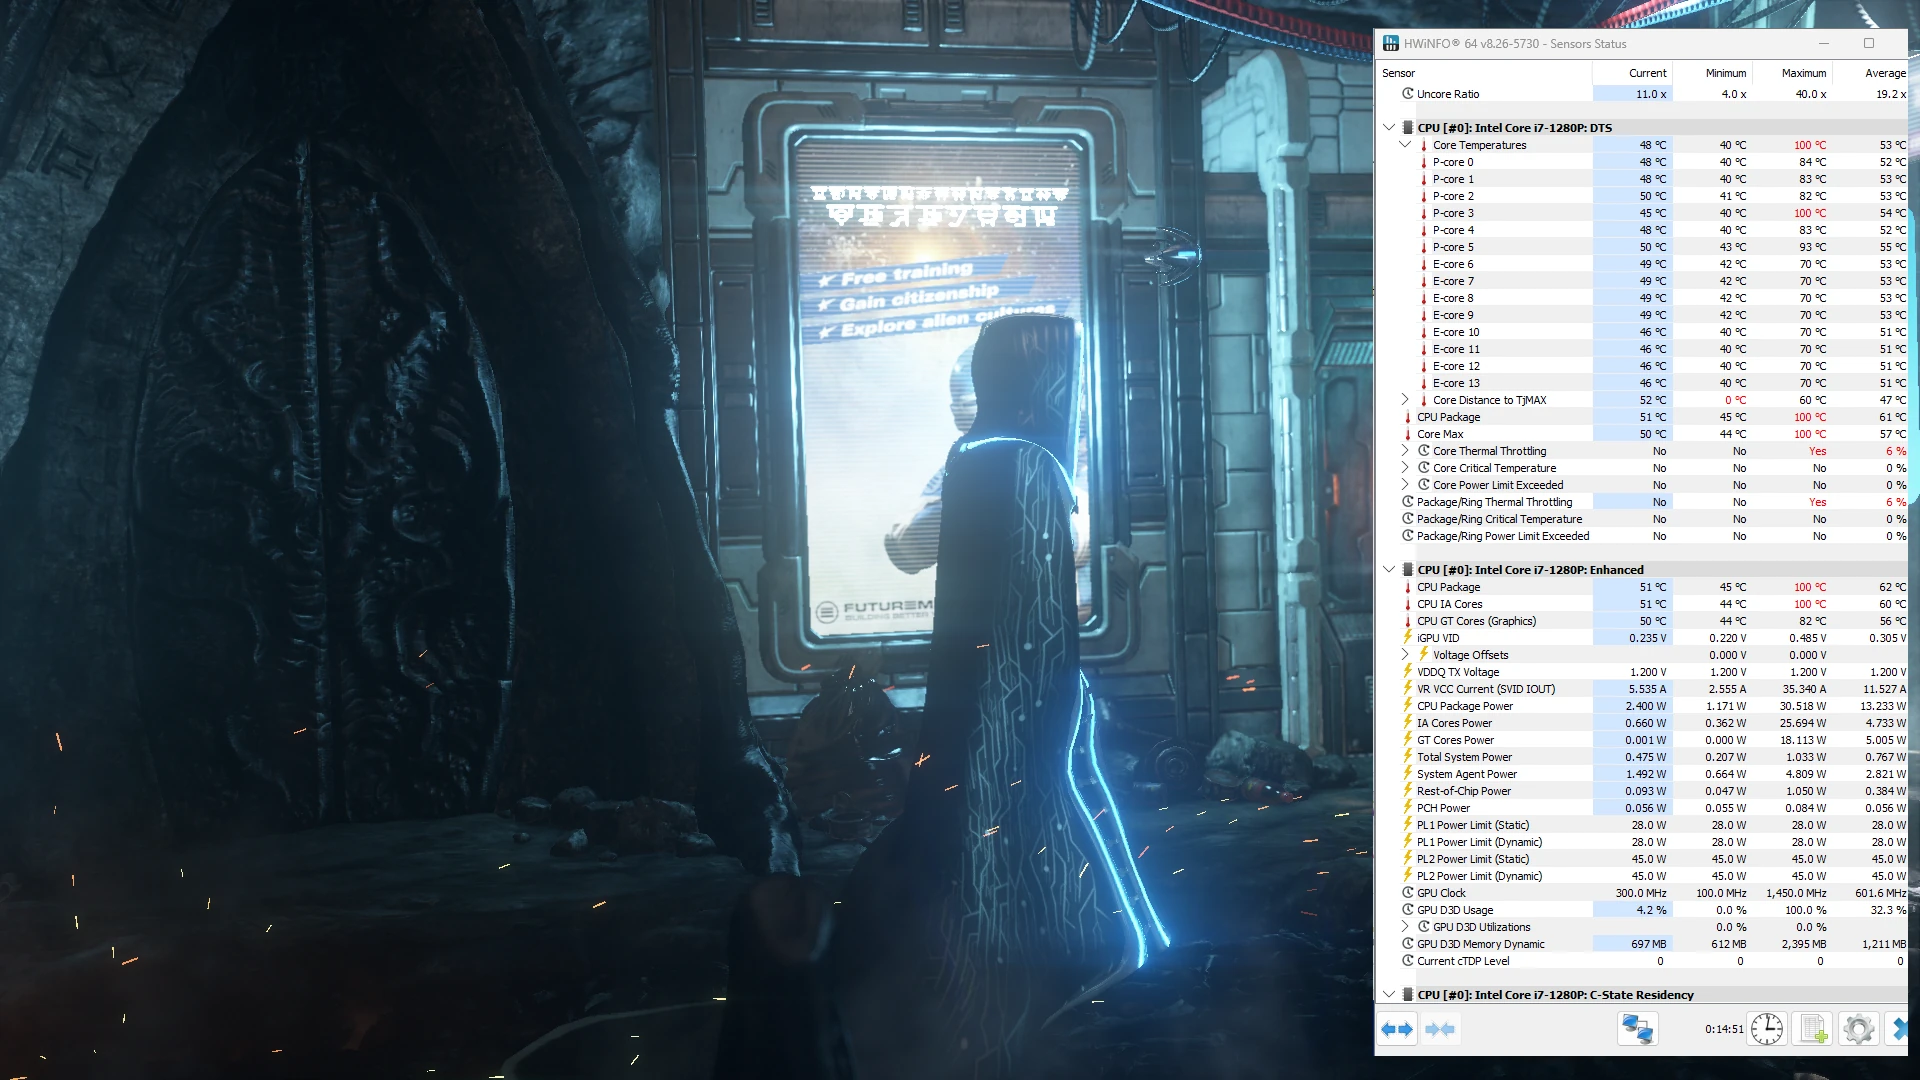The height and width of the screenshot is (1080, 1920).
Task: Open the remote network monitoring icon
Action: click(x=1638, y=1029)
